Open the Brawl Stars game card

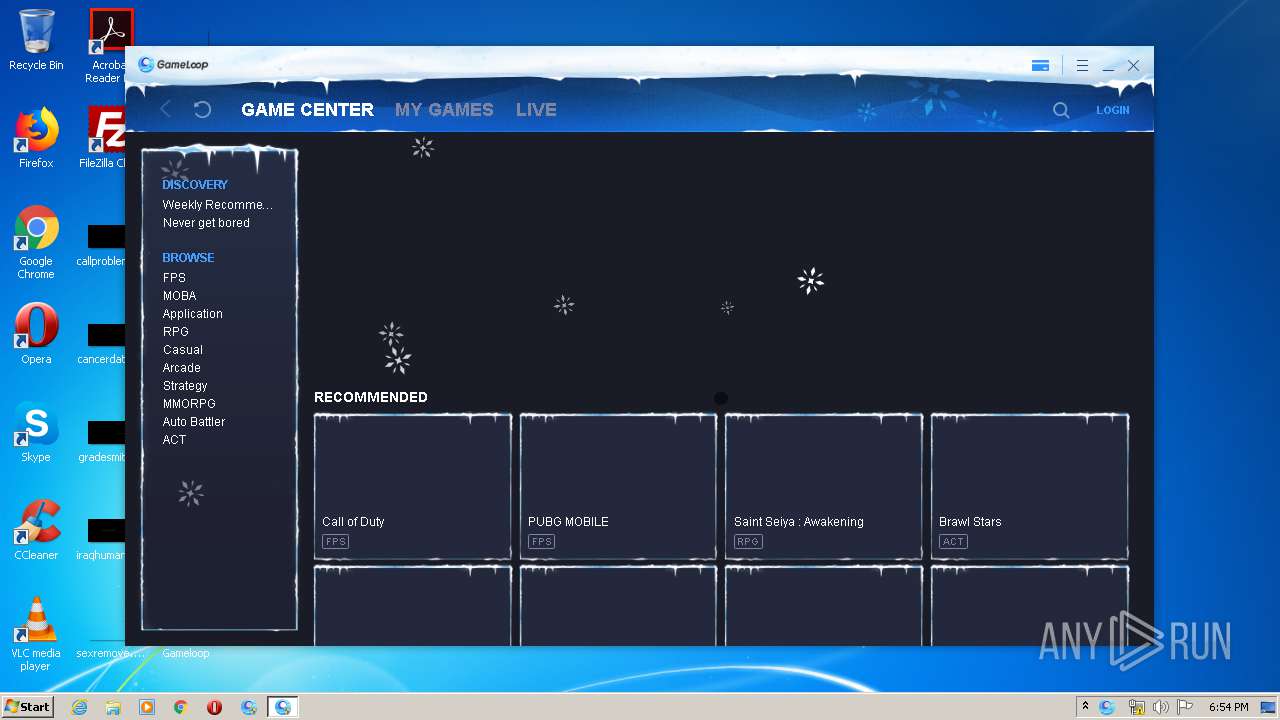(1030, 486)
